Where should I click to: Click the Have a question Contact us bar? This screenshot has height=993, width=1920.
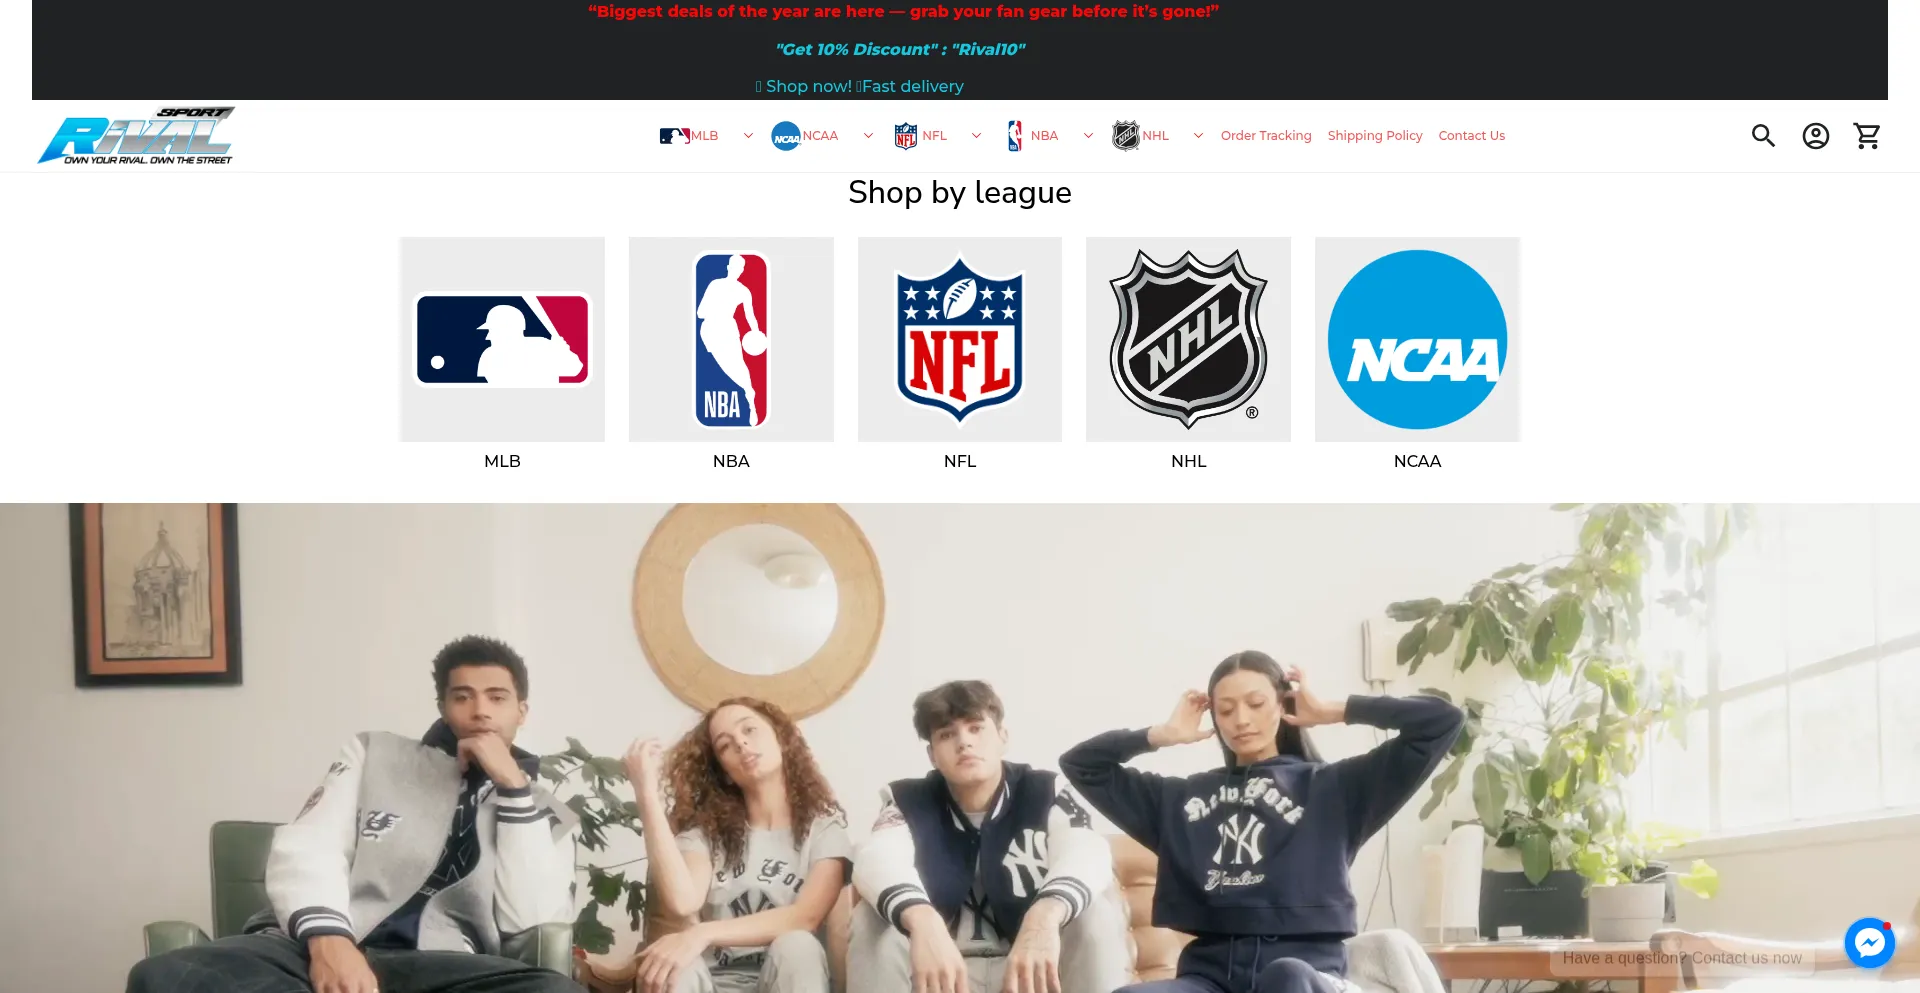tap(1683, 957)
